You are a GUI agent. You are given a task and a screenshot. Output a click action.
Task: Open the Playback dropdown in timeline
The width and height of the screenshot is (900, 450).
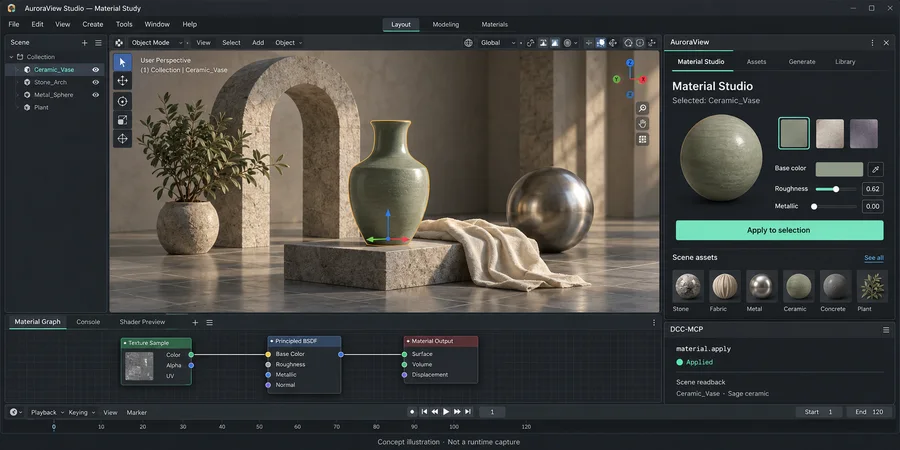tap(47, 412)
